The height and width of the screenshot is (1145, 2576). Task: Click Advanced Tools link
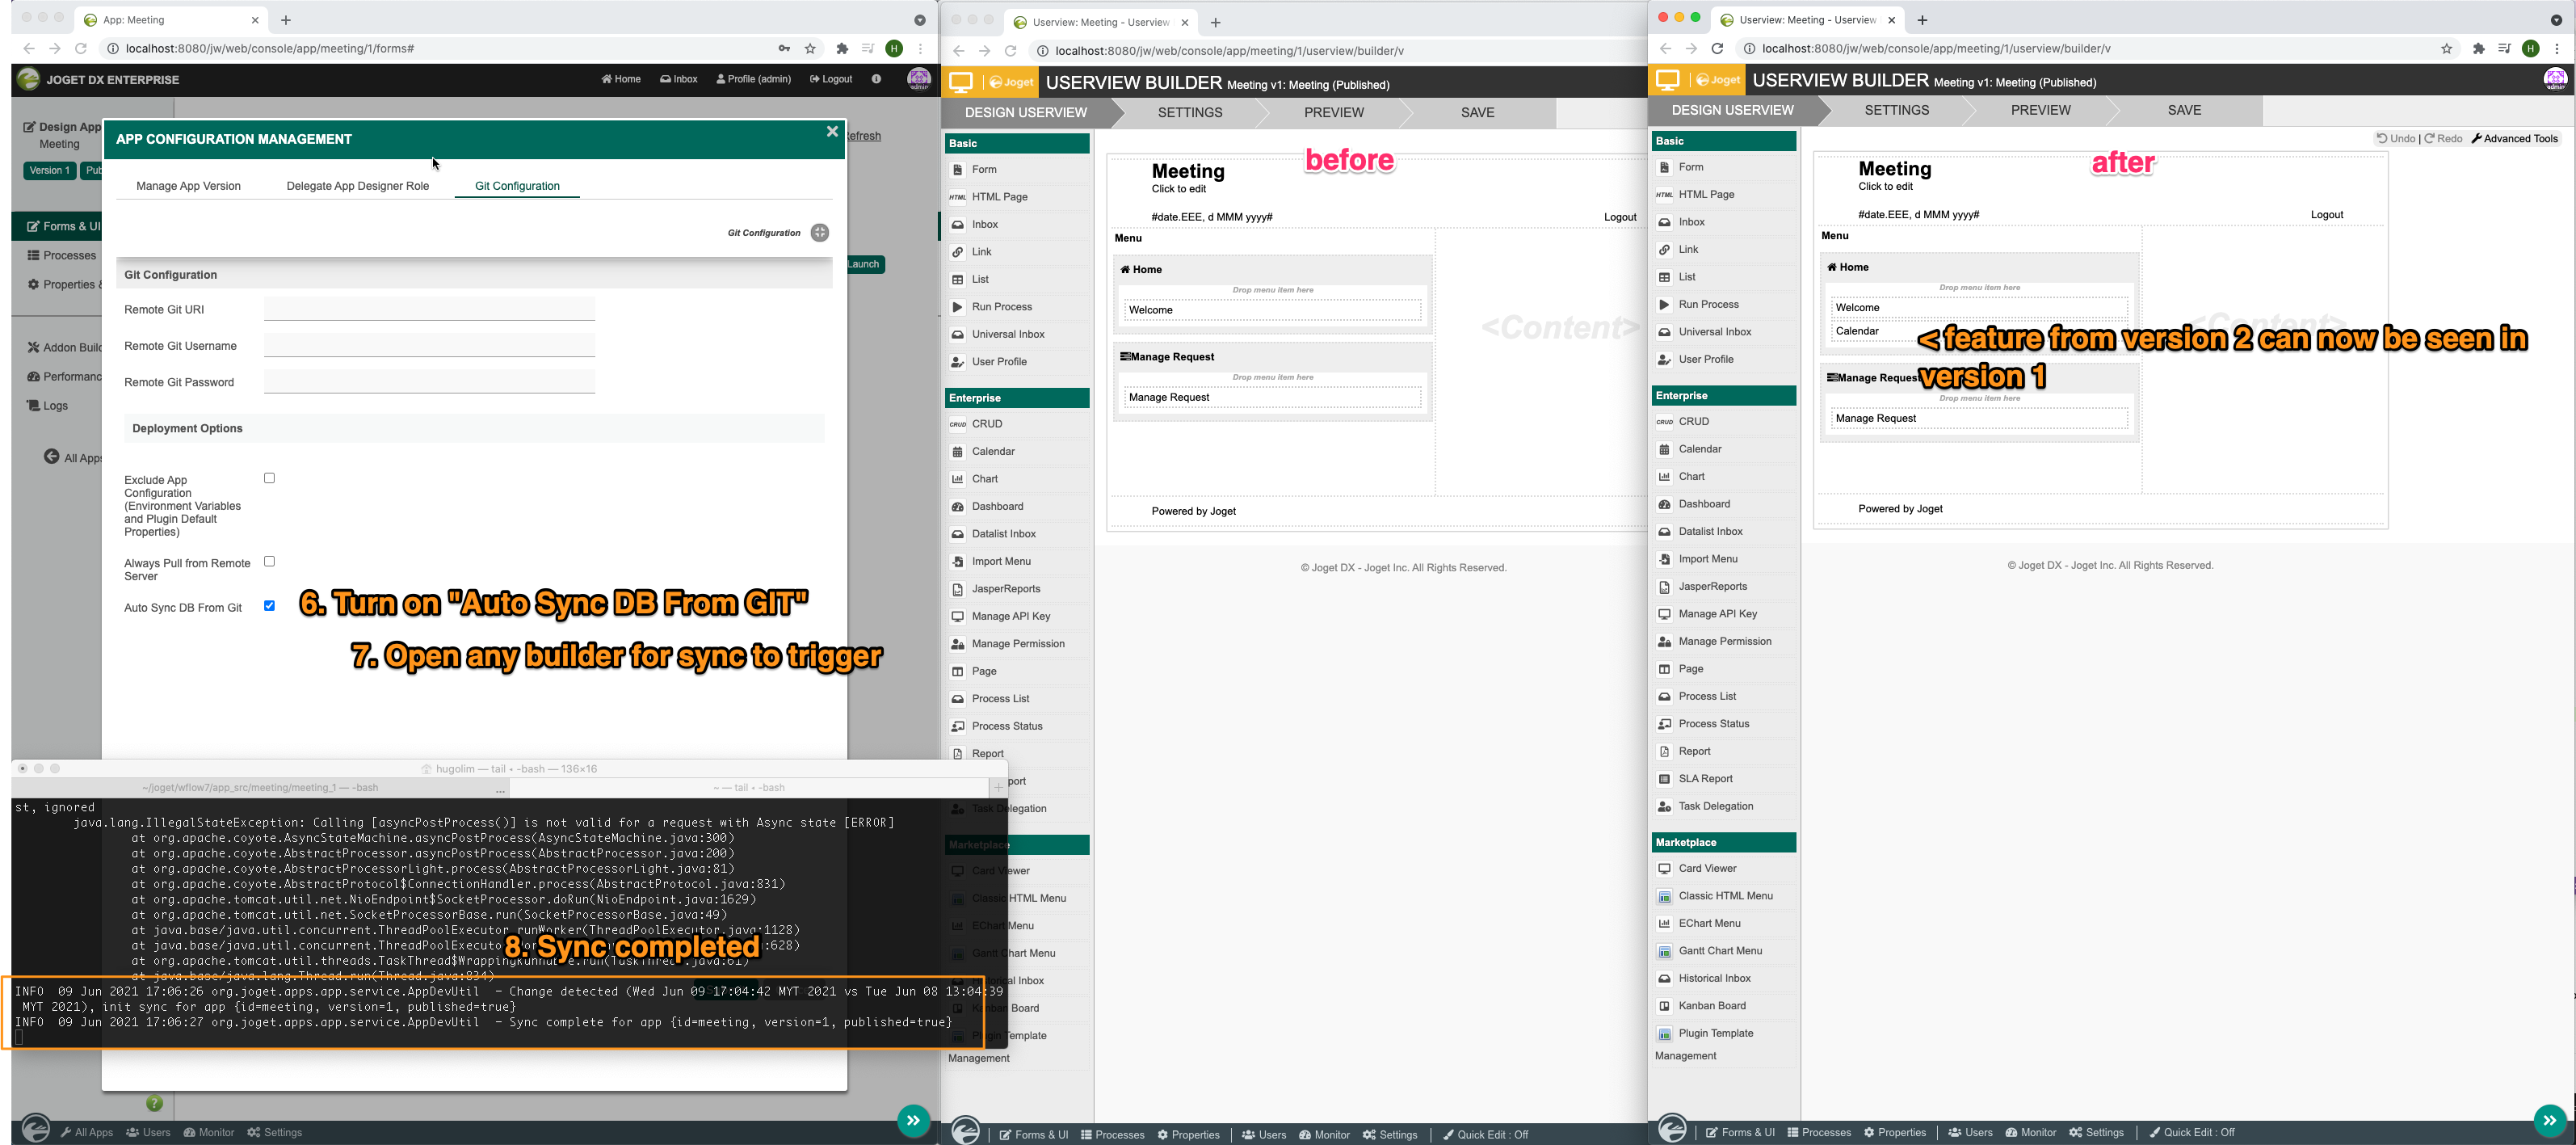(2514, 139)
